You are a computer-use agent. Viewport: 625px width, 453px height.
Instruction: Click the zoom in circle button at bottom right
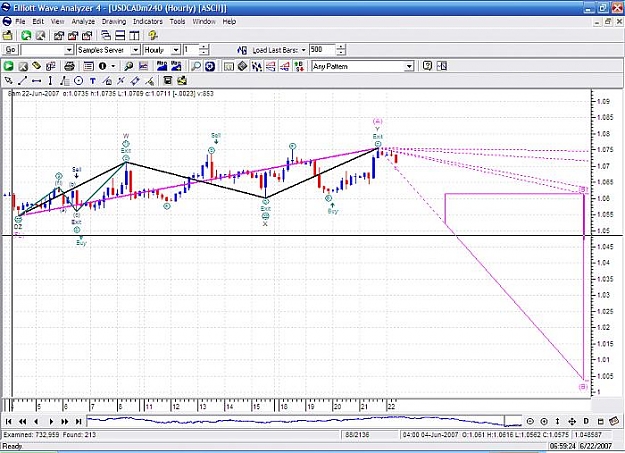tap(544, 421)
